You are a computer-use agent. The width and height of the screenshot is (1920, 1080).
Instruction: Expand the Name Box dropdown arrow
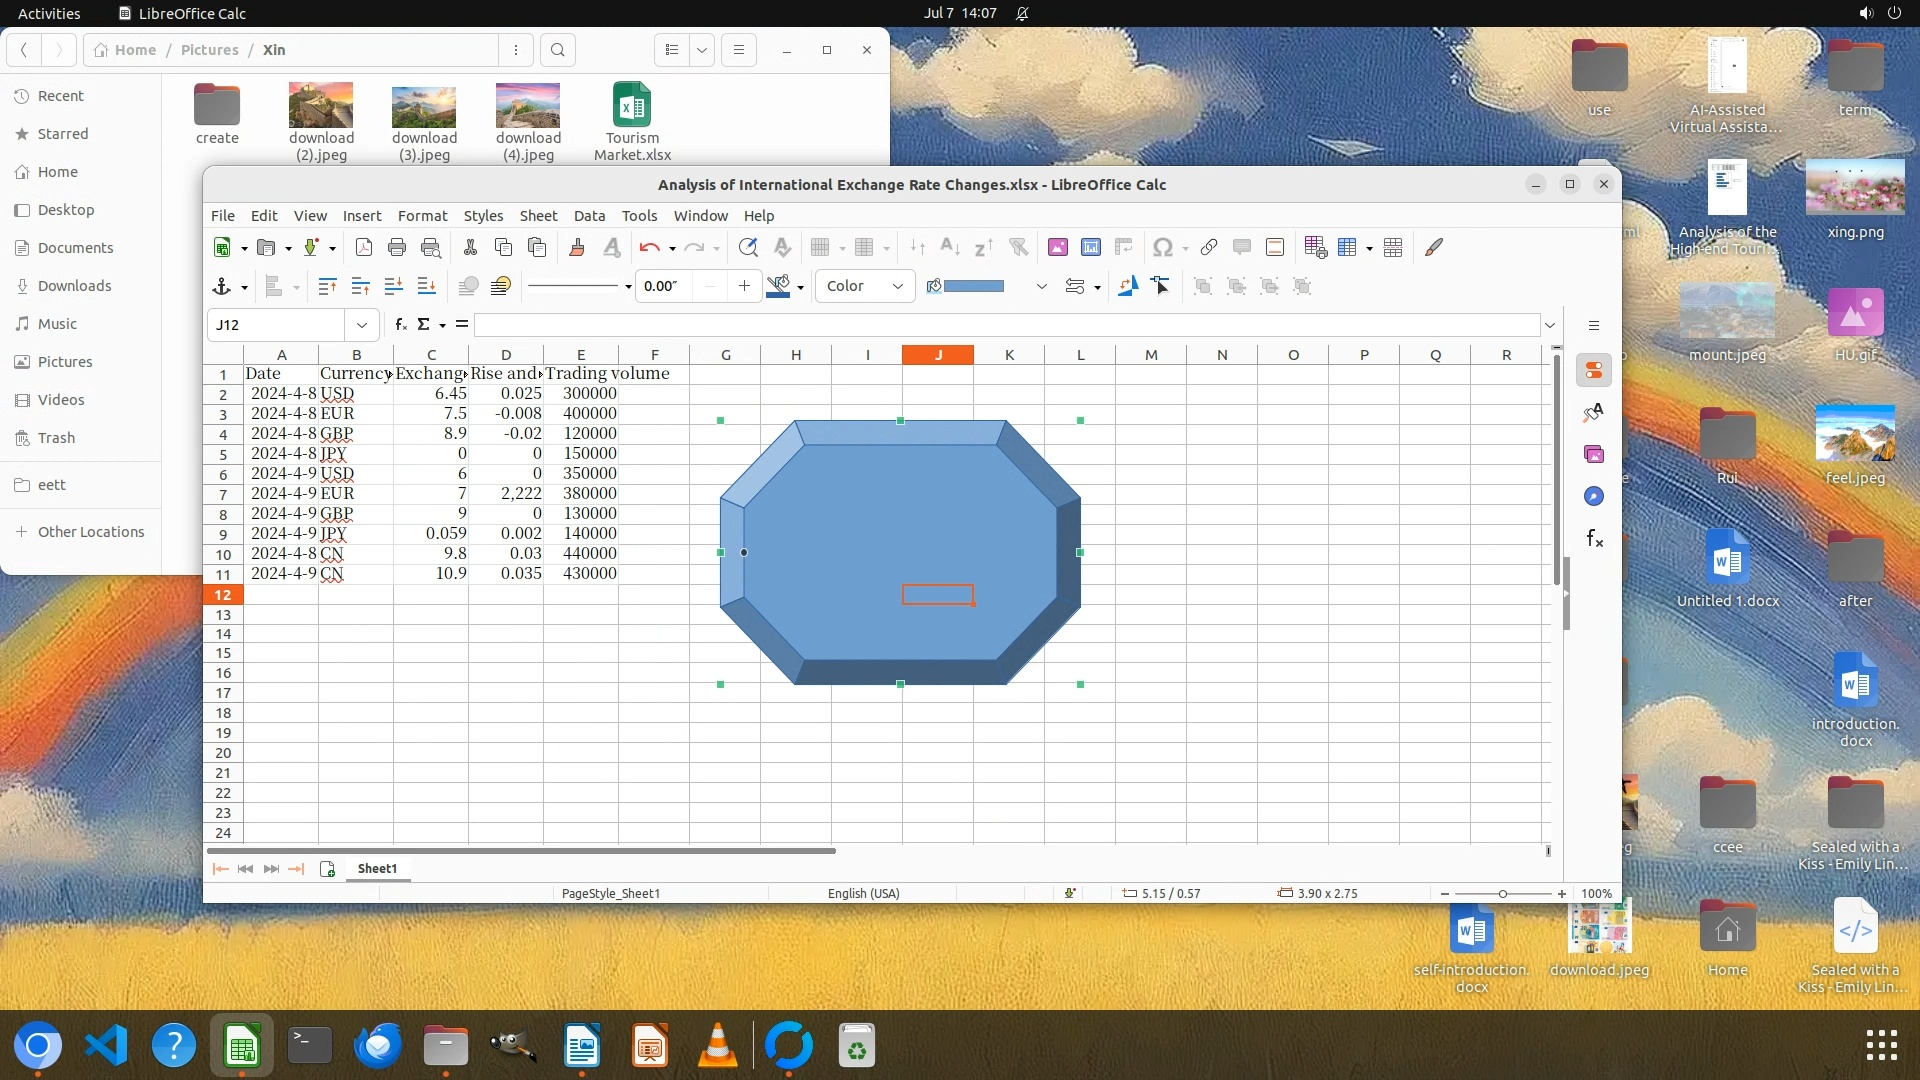pos(361,325)
